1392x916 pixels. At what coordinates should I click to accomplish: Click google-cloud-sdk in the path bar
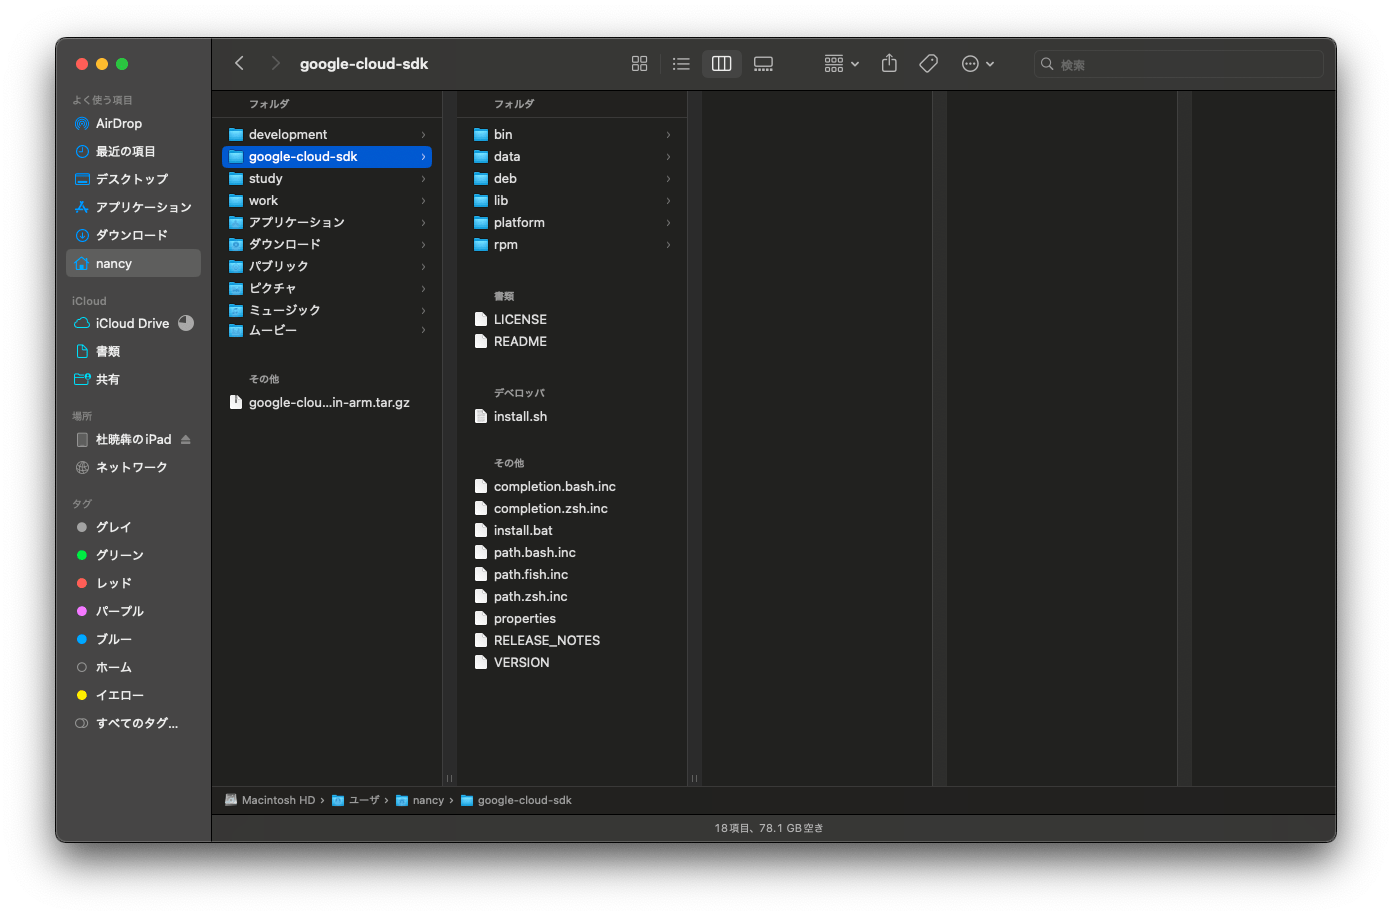pyautogui.click(x=516, y=800)
